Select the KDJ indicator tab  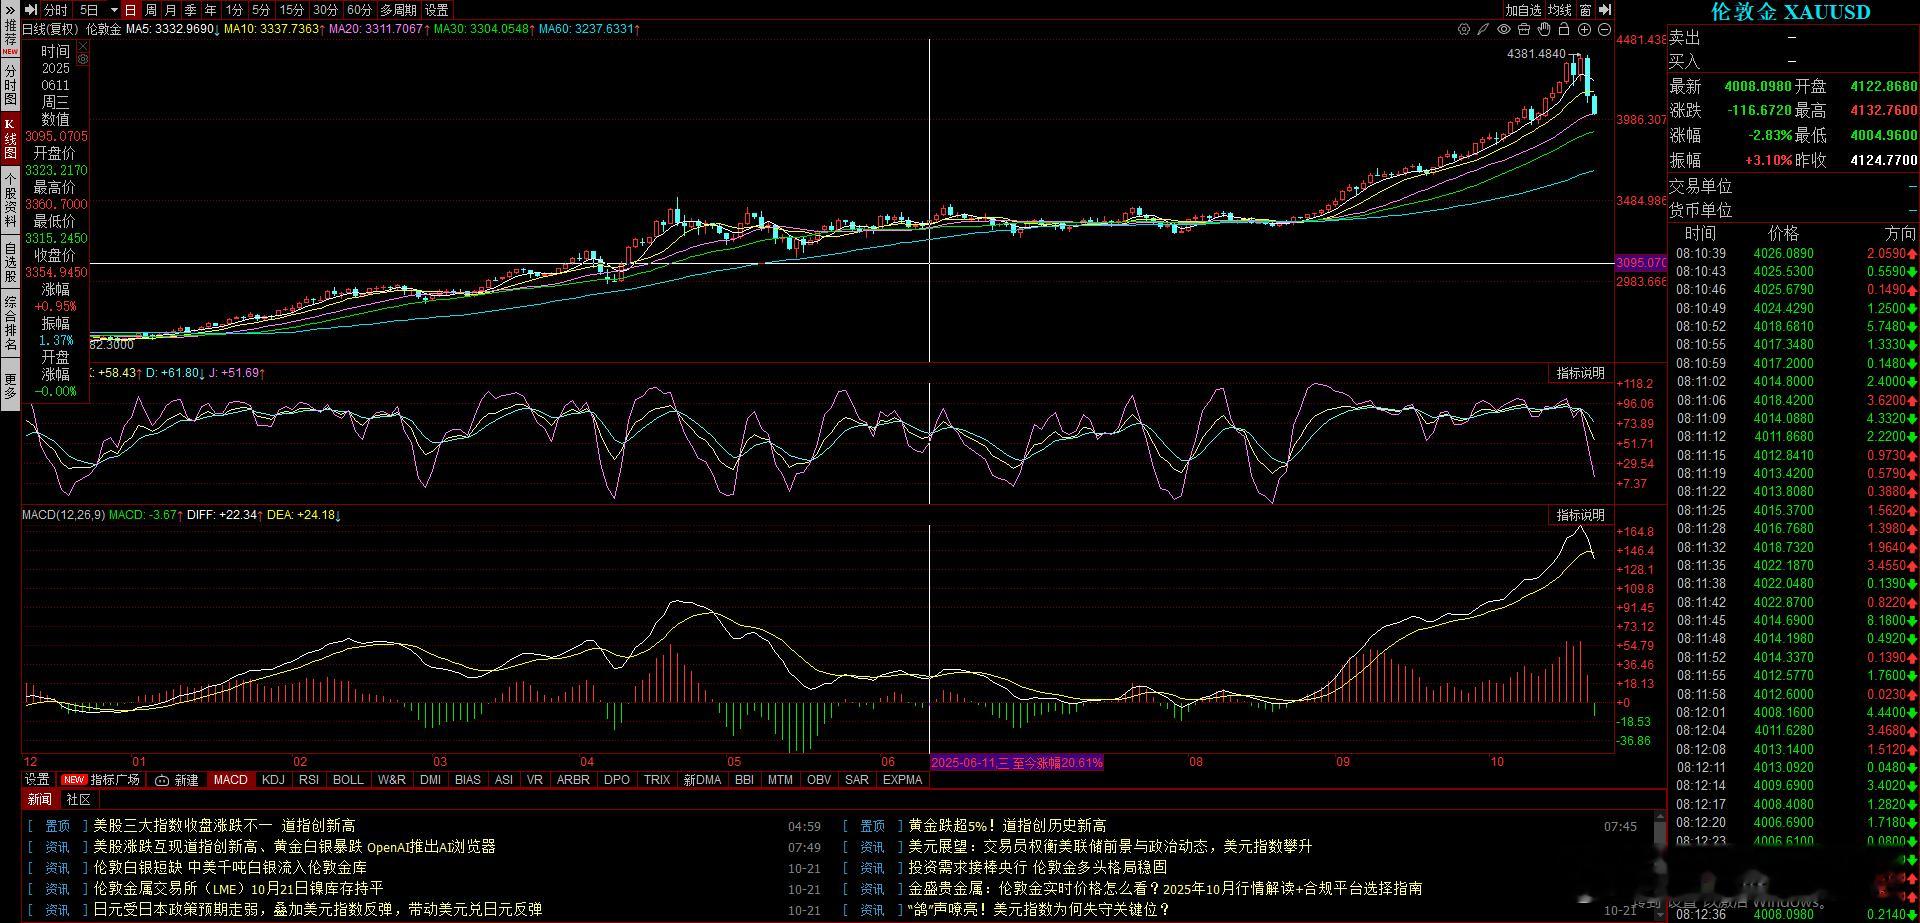coord(273,780)
